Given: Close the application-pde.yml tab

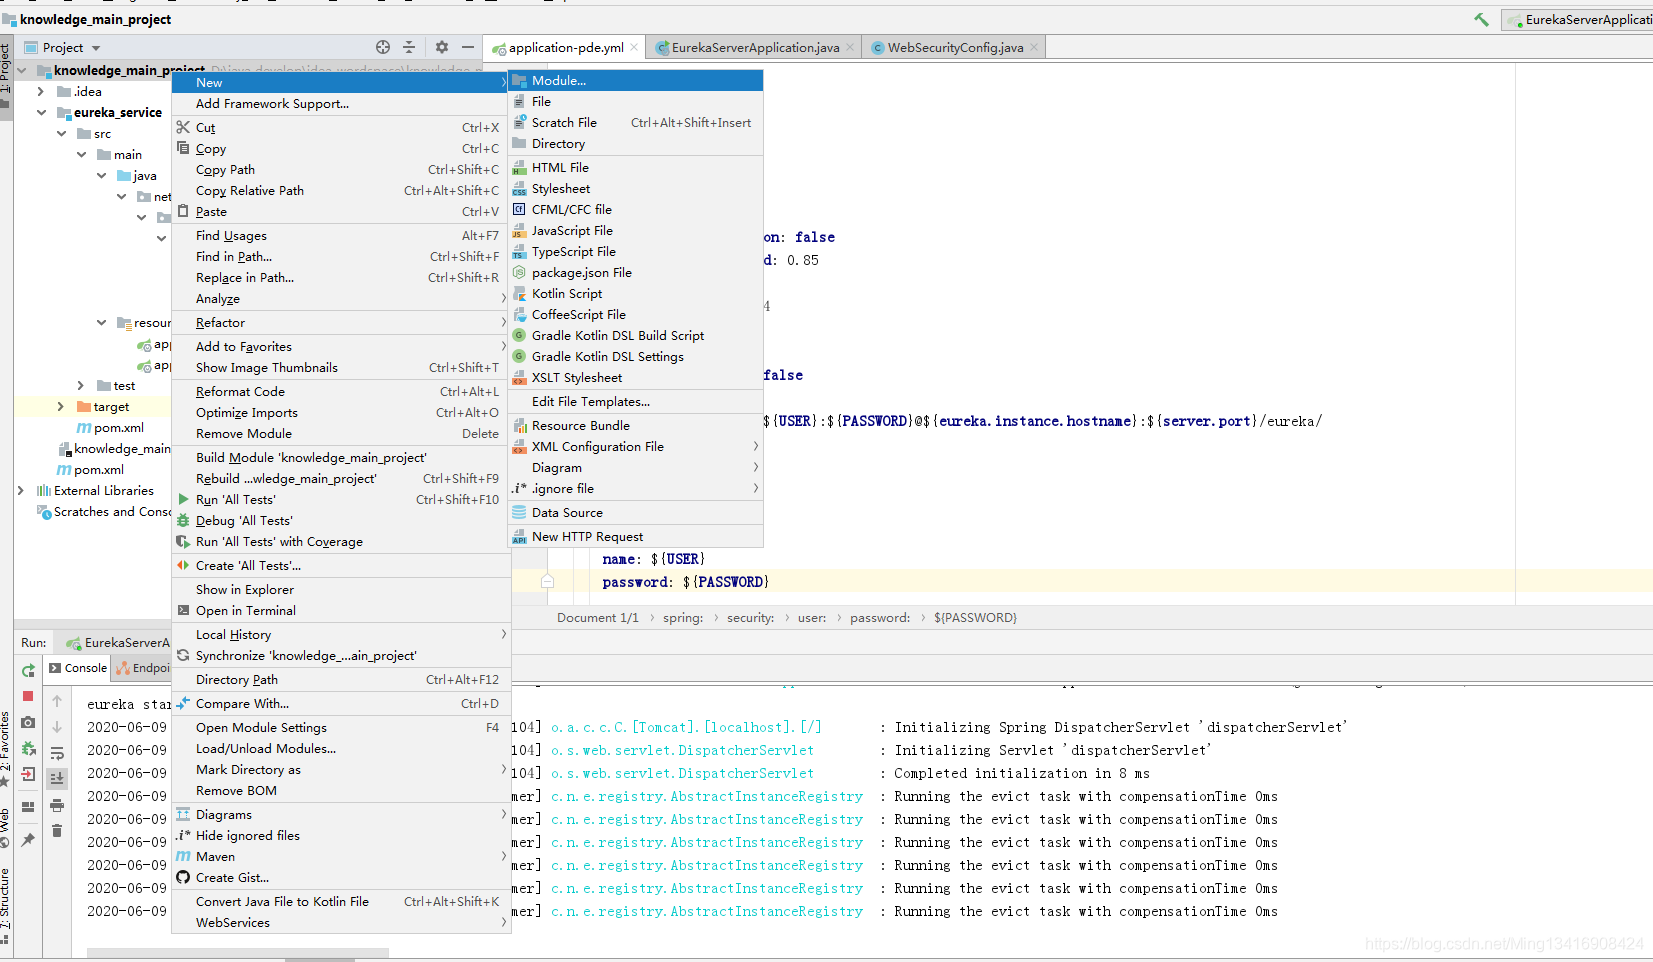Looking at the screenshot, I should pyautogui.click(x=634, y=47).
